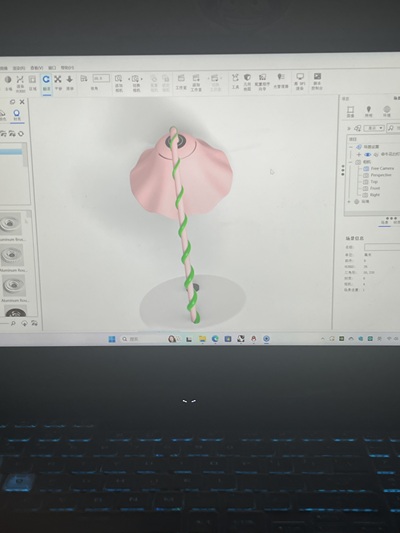Open the Help (H) menu
This screenshot has width=400, height=533.
67,68
